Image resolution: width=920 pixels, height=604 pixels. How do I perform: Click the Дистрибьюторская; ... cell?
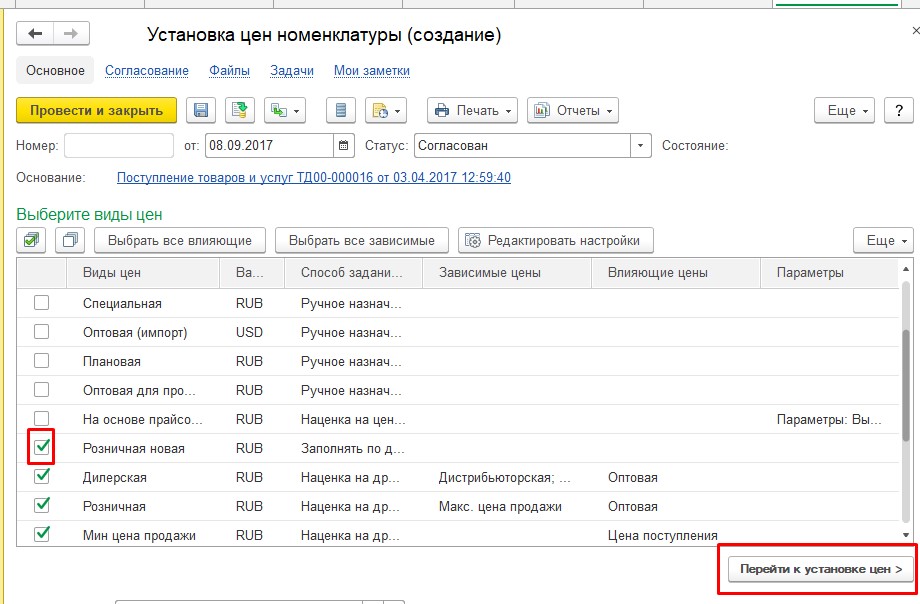[x=505, y=477]
